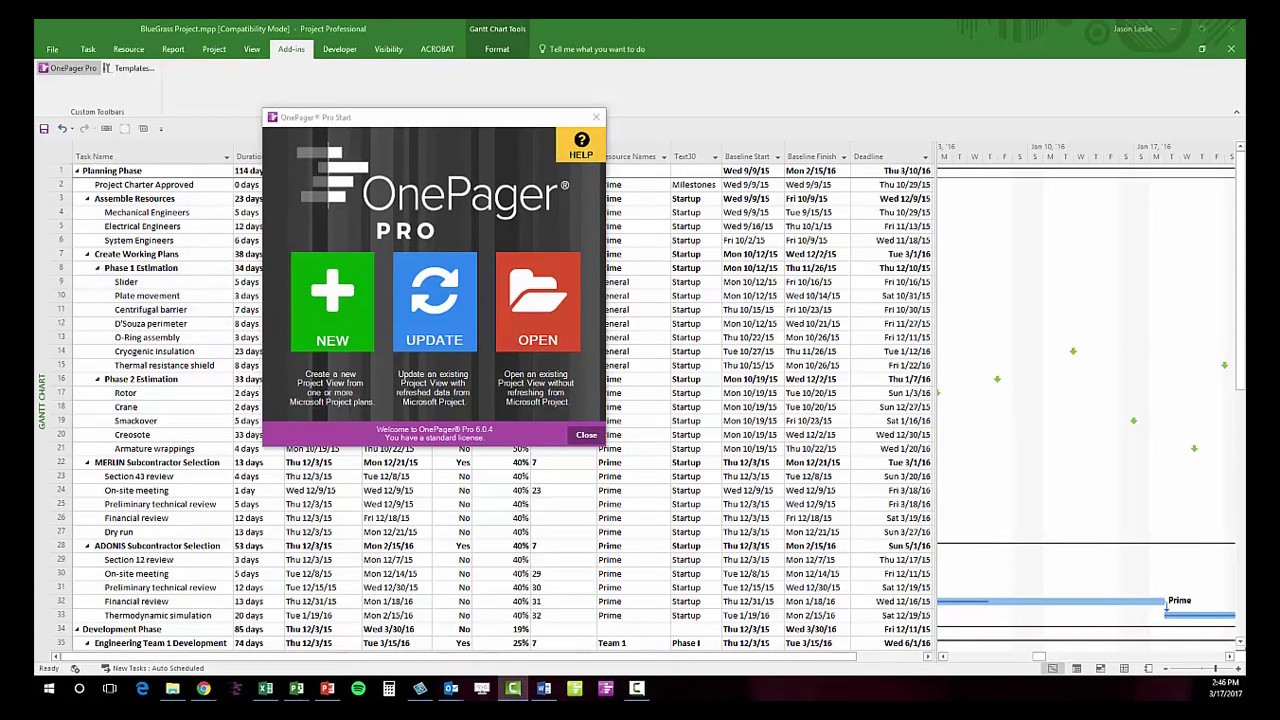
Task: Click the blue UPDATE tile
Action: click(x=434, y=302)
